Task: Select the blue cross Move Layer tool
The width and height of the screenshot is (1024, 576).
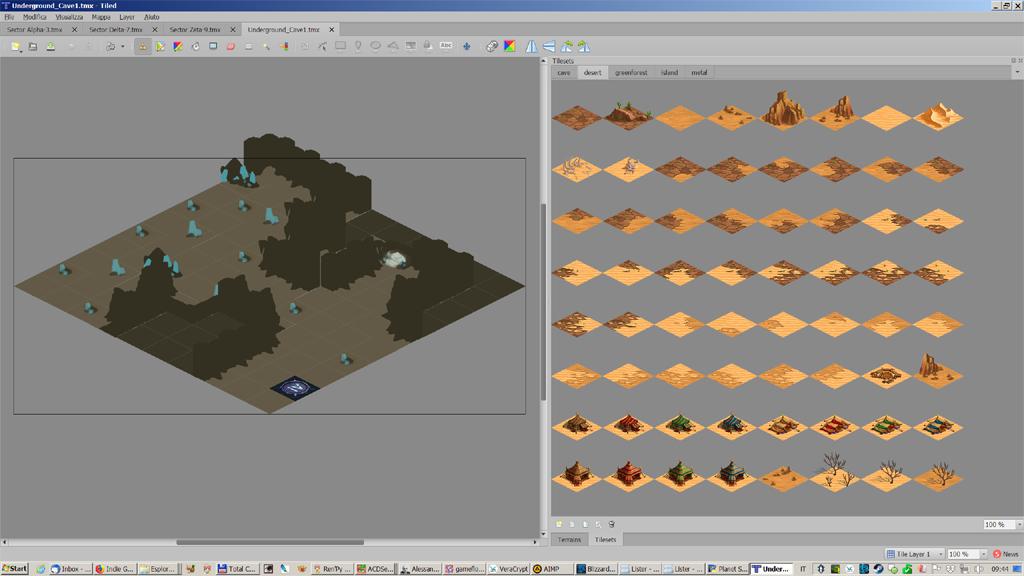Action: click(x=466, y=46)
